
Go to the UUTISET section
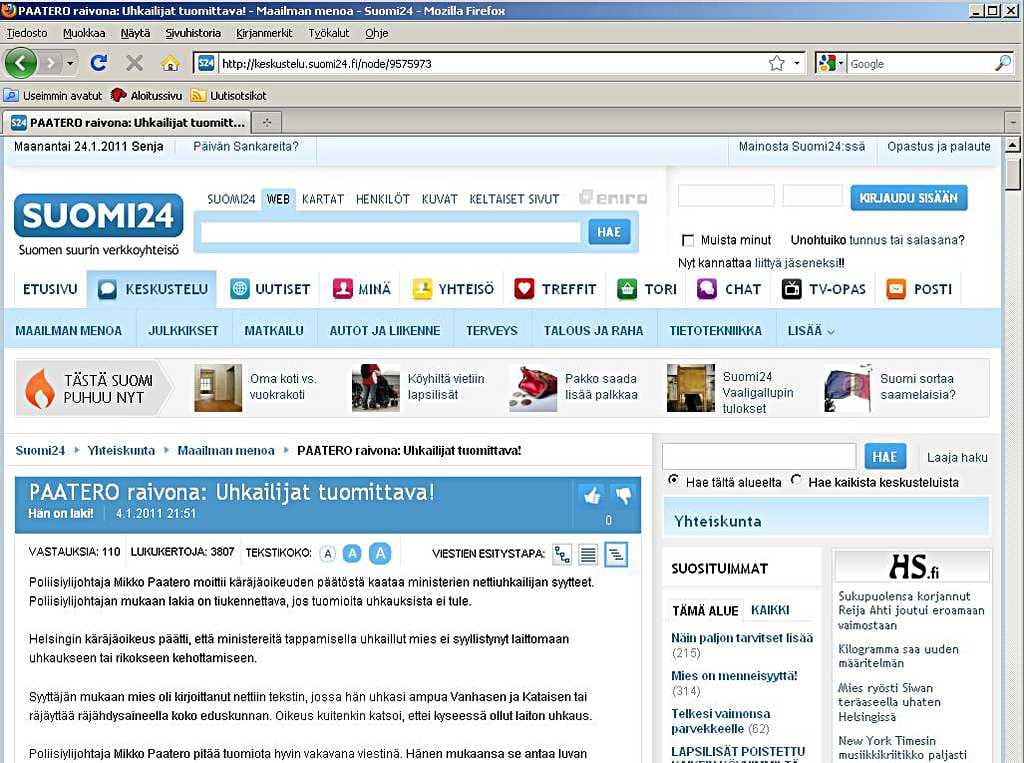(x=270, y=289)
